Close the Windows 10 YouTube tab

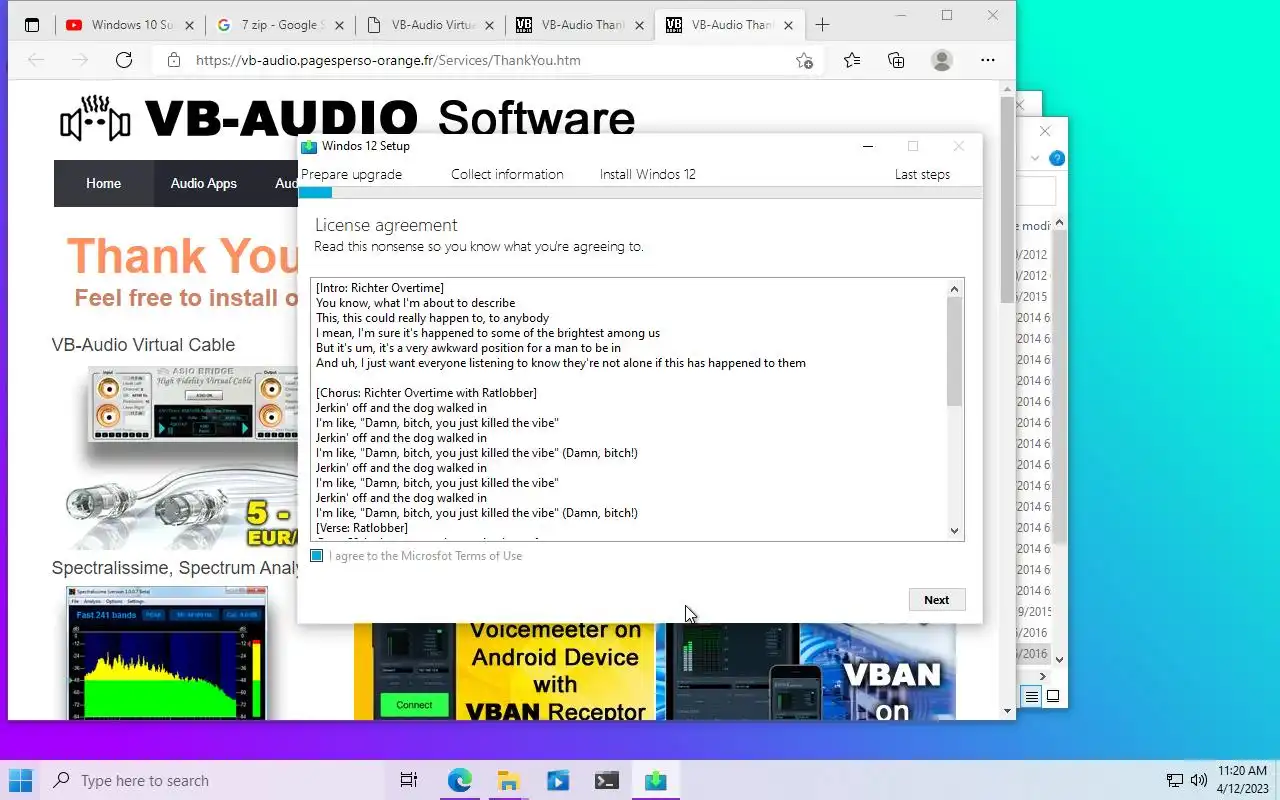click(189, 25)
